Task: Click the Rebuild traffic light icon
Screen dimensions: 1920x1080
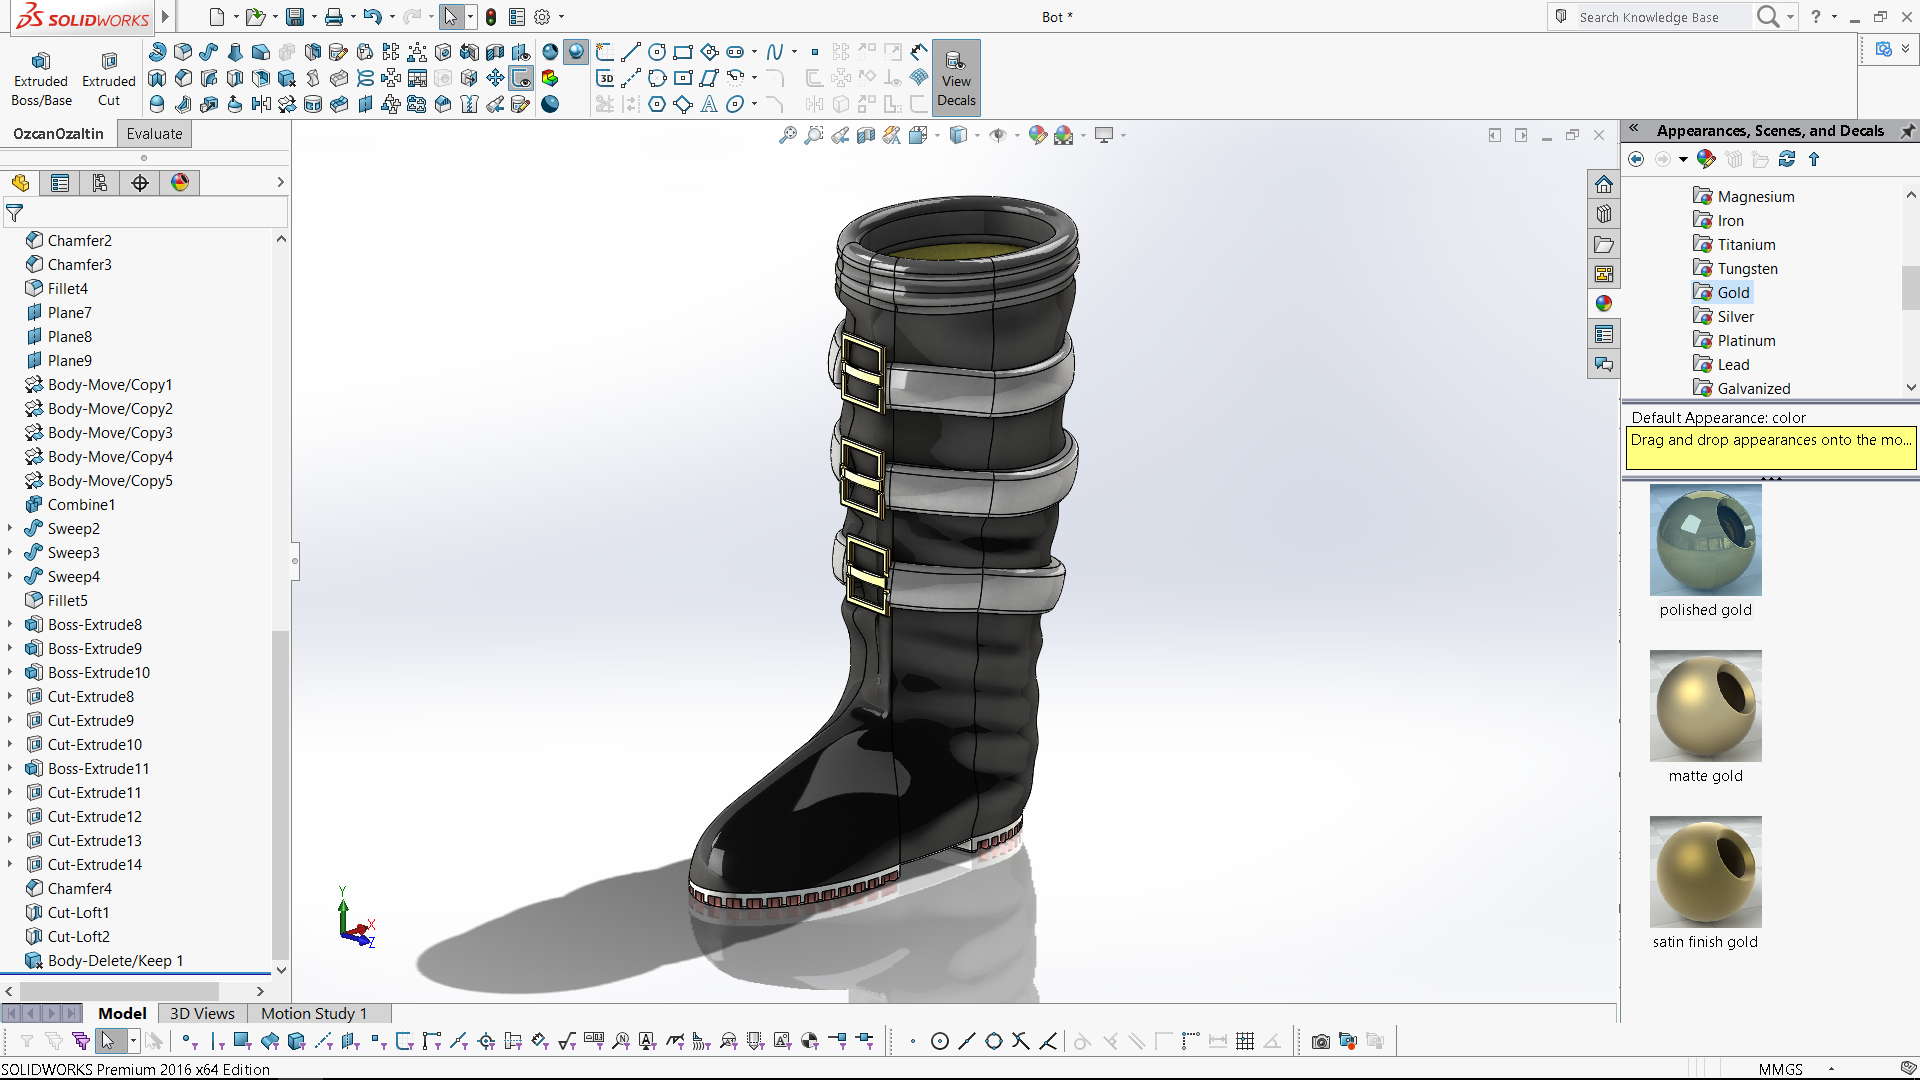Action: coord(491,17)
